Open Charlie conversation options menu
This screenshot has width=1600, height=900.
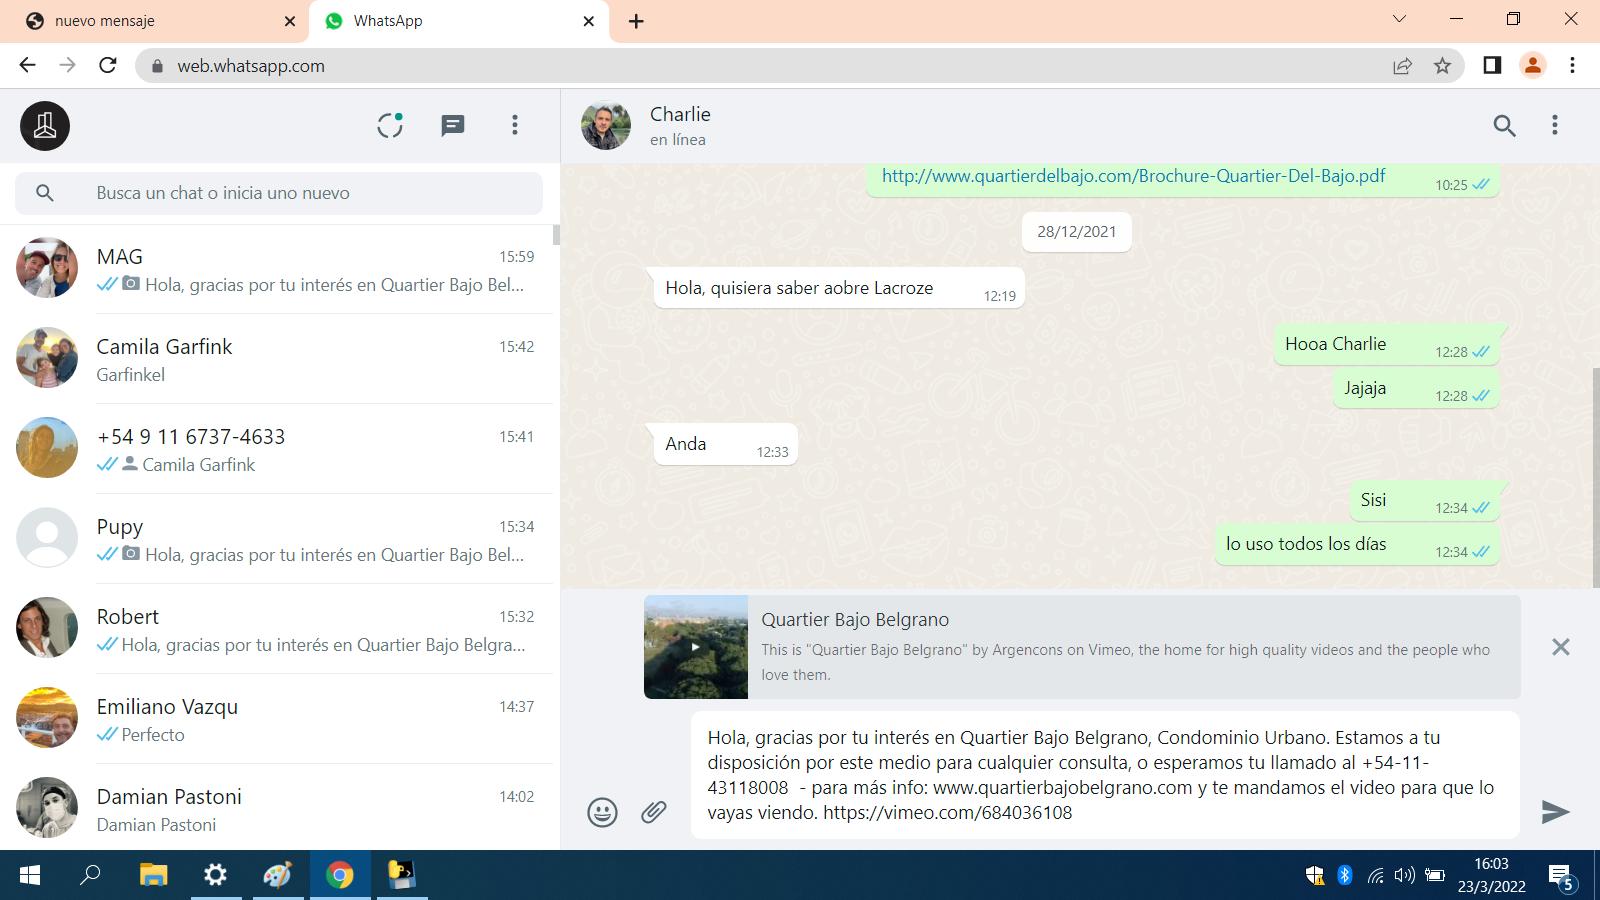tap(1554, 125)
